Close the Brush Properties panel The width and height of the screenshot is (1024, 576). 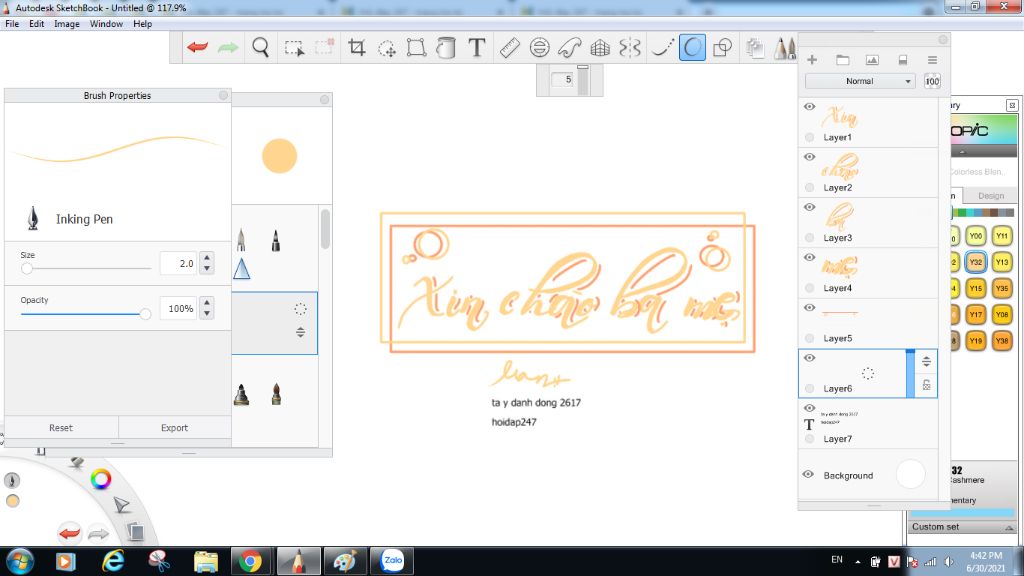tap(223, 95)
